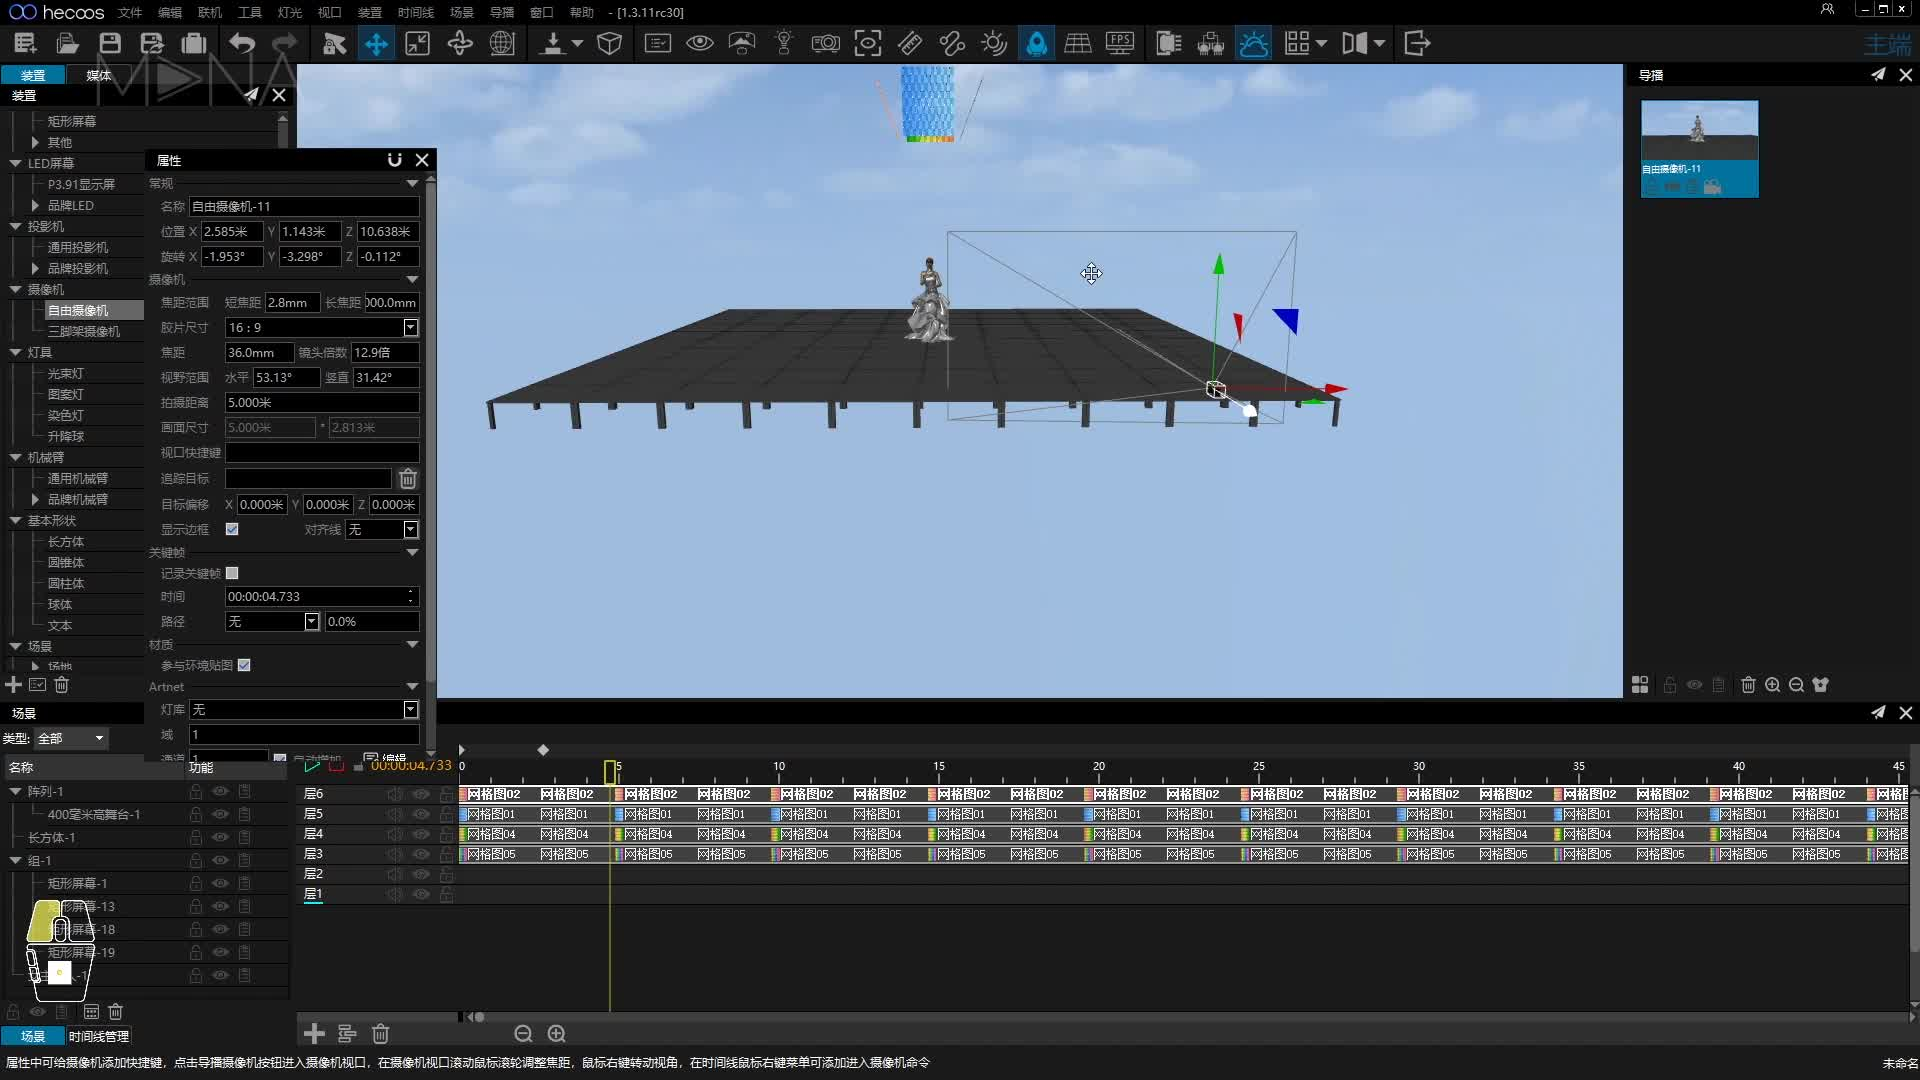The image size is (1920, 1080).
Task: Switch to the 媒体 tab
Action: pos(98,75)
